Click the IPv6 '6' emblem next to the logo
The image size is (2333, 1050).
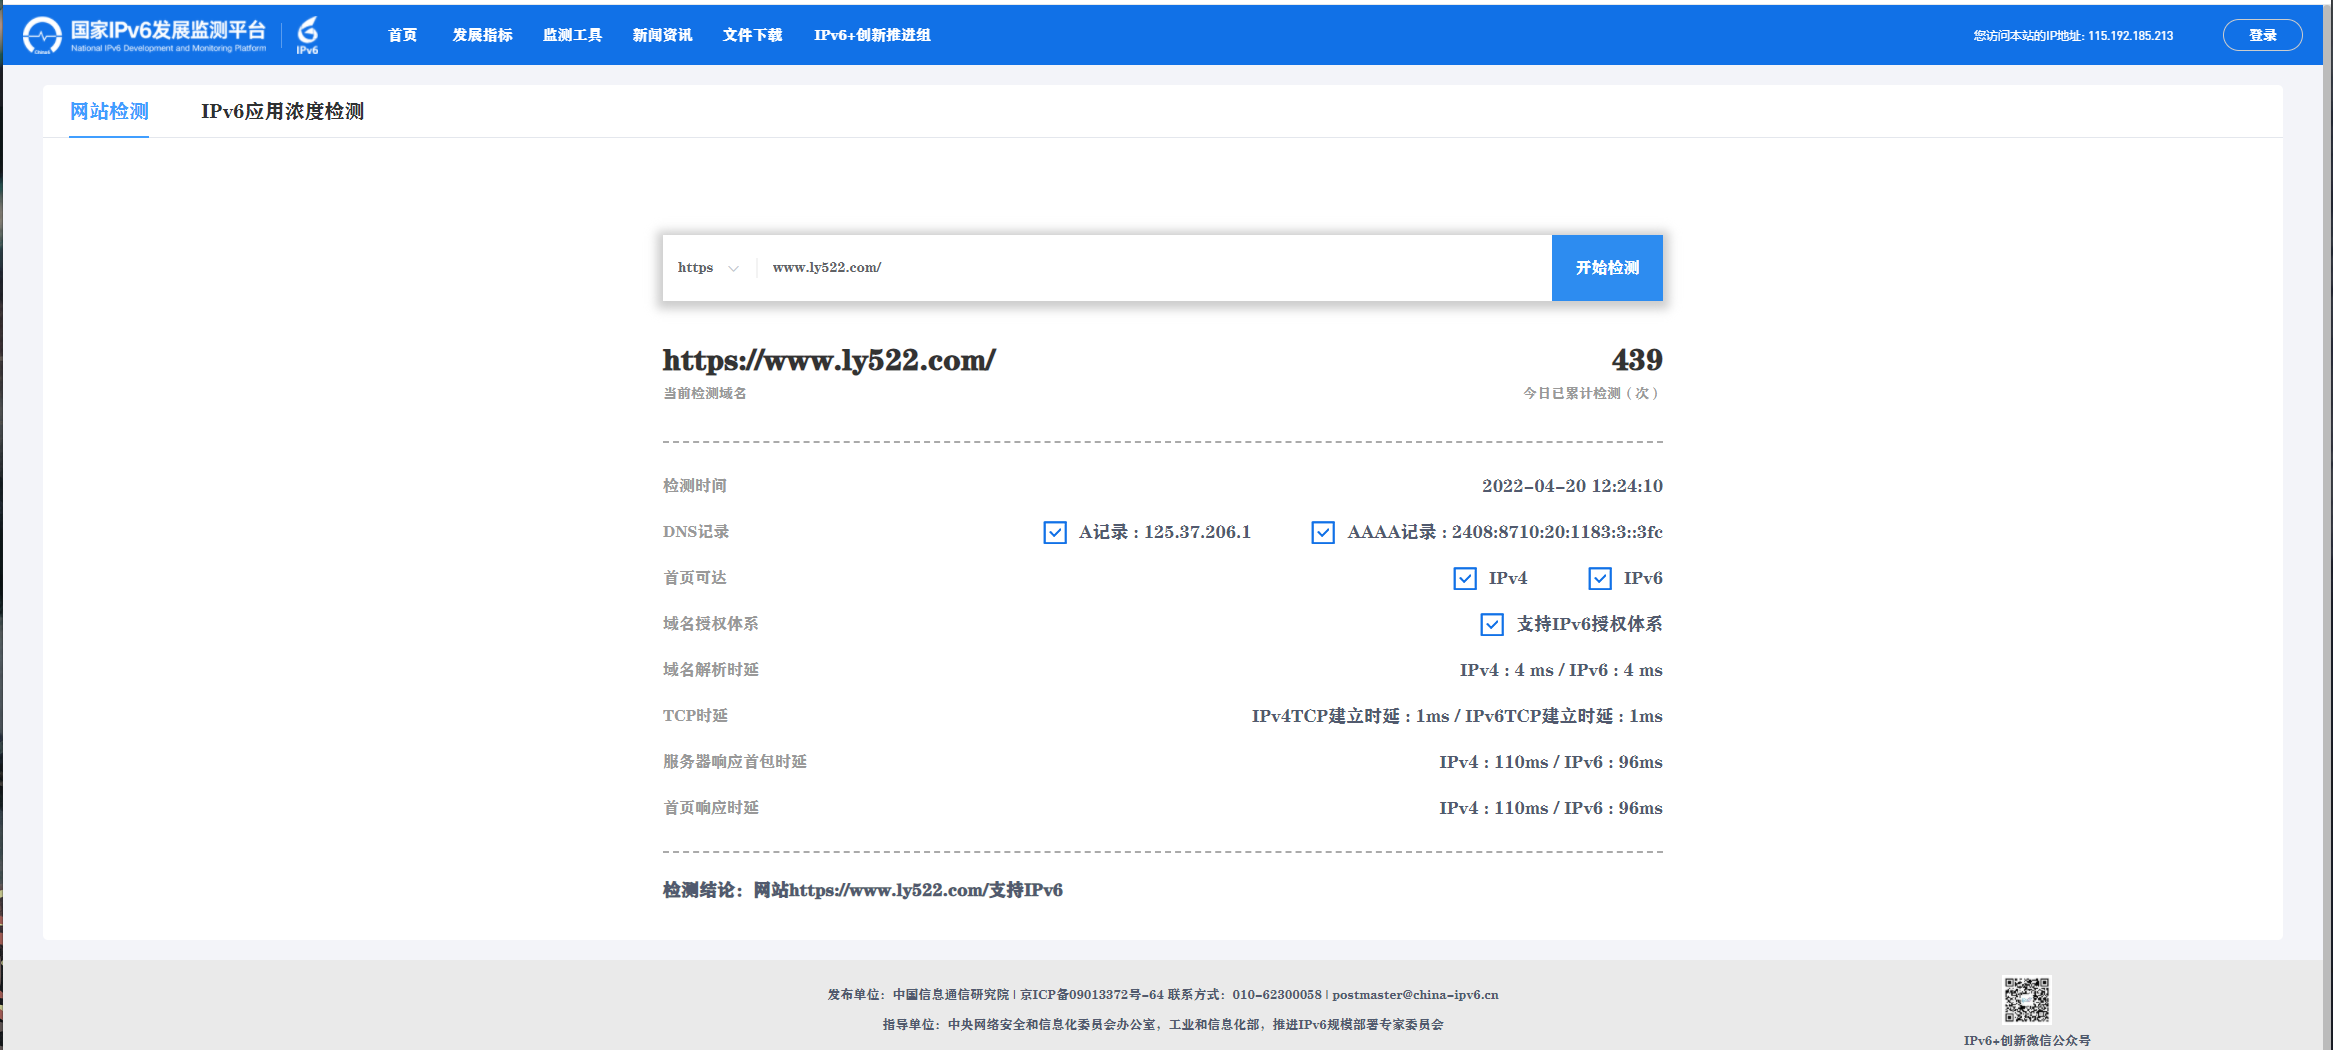(308, 33)
